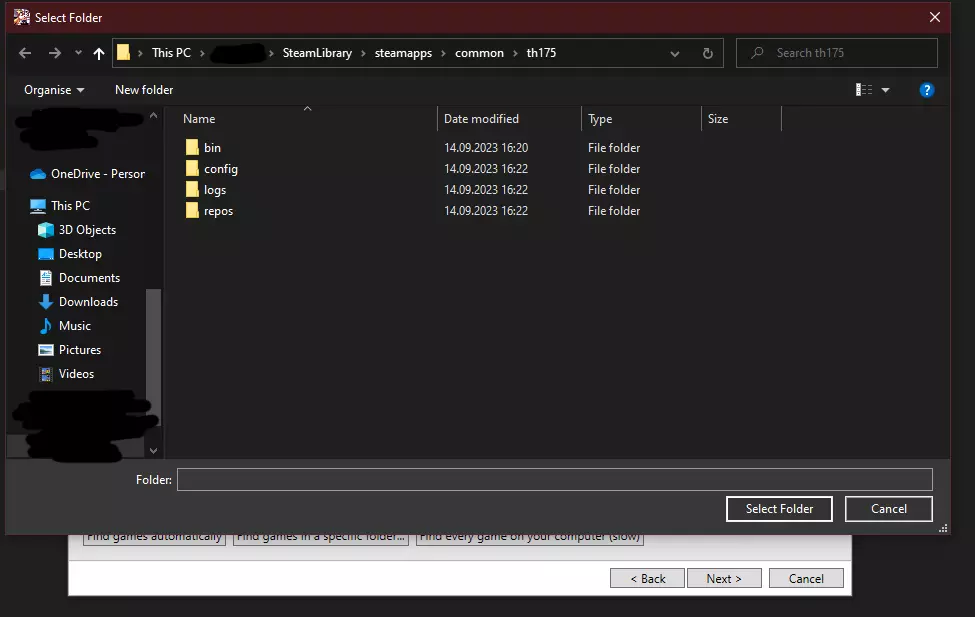Open more view options dropdown
Viewport: 975px width, 617px height.
(x=885, y=90)
